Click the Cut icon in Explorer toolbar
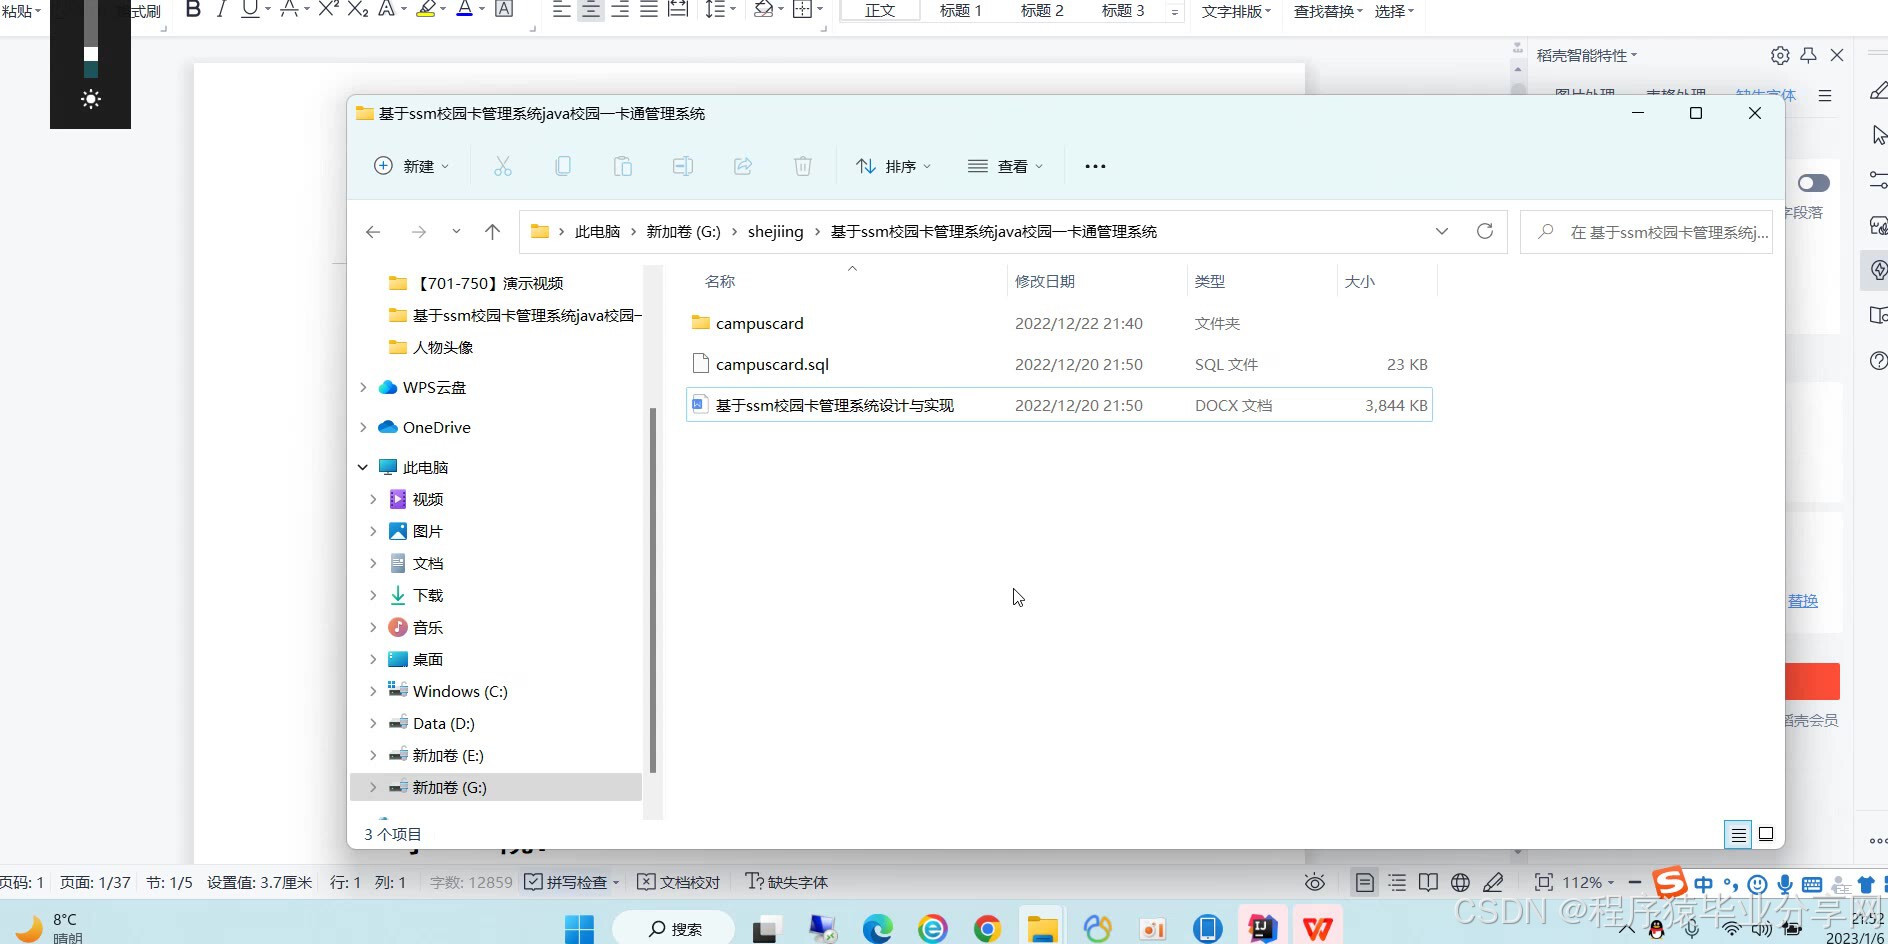This screenshot has width=1888, height=944. click(x=503, y=166)
